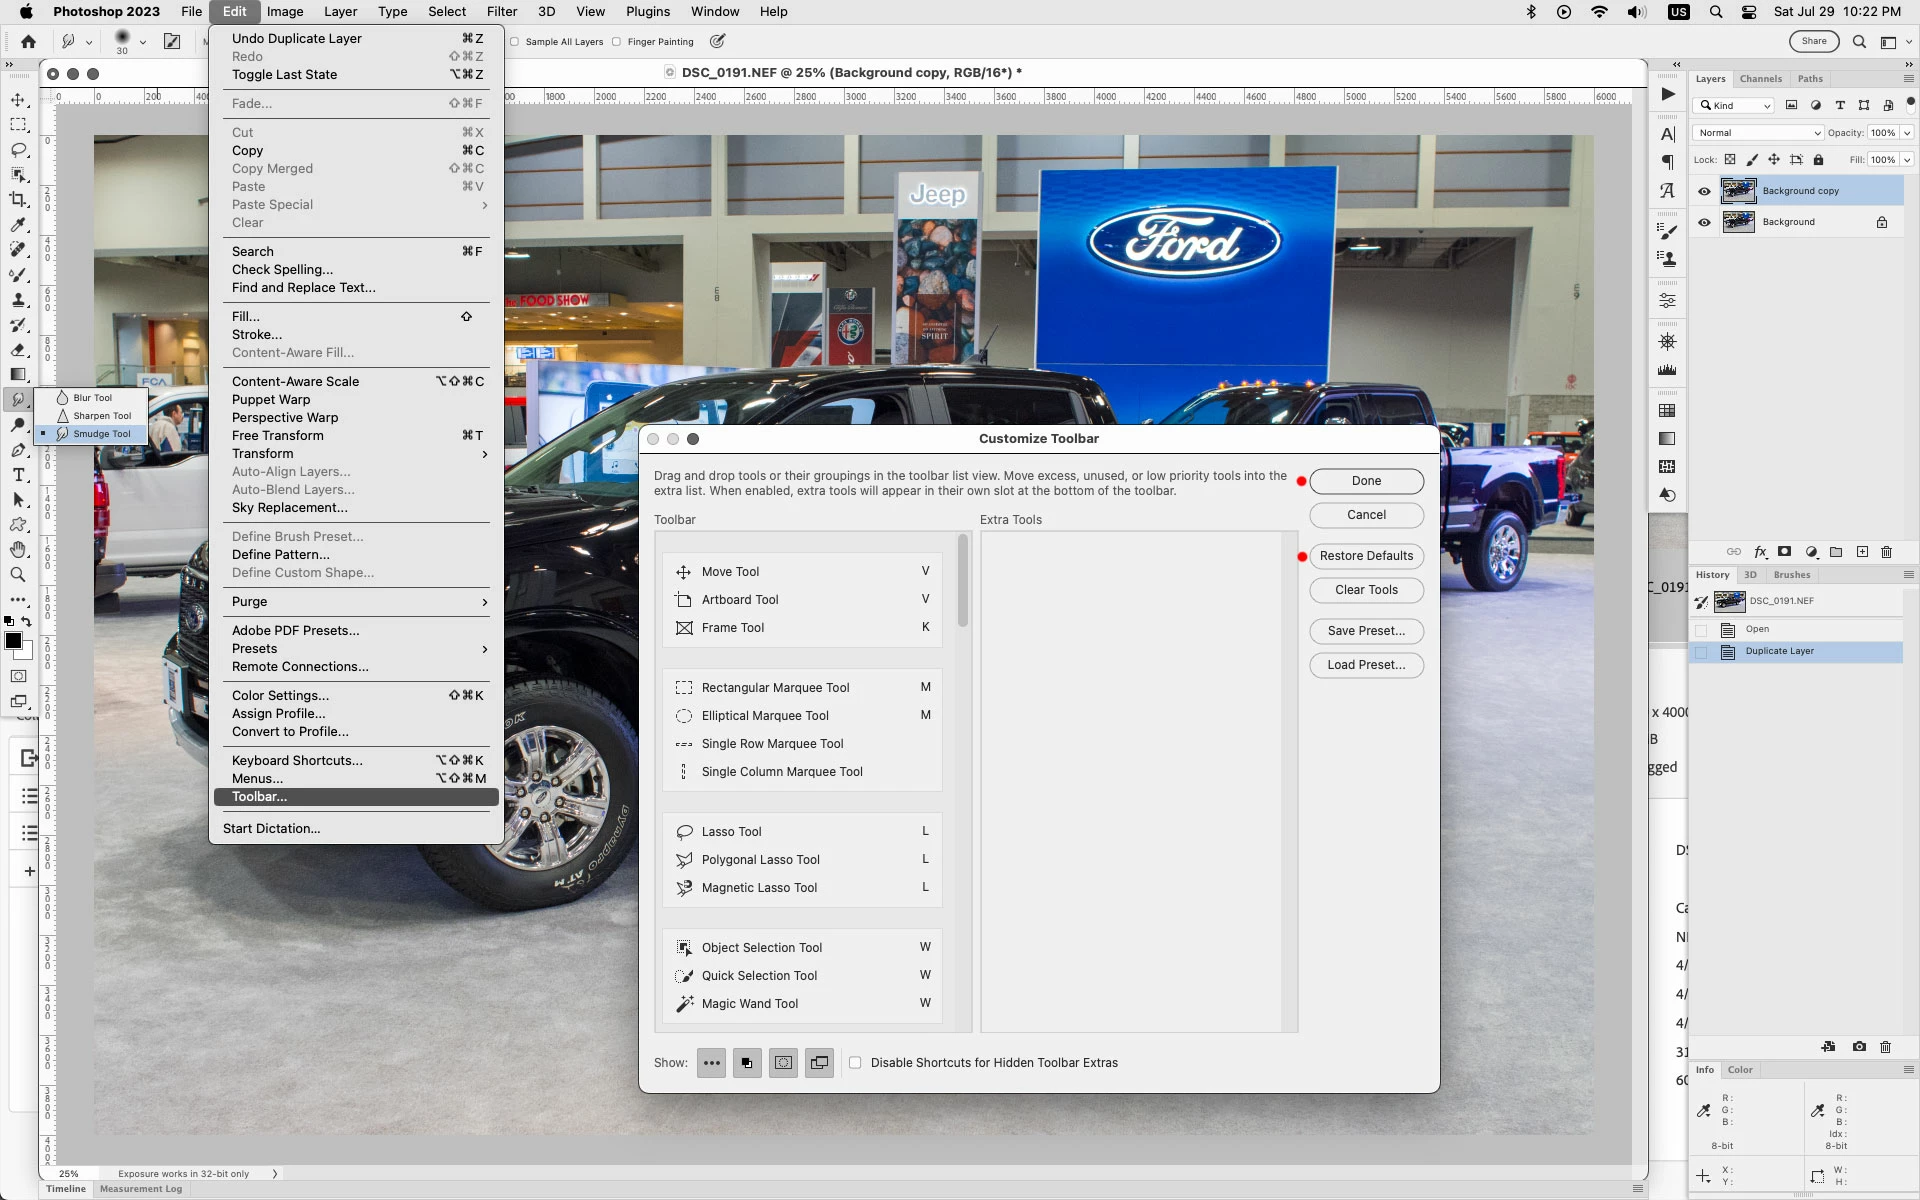Check the Finger Painting option
The width and height of the screenshot is (1920, 1200).
[x=616, y=42]
